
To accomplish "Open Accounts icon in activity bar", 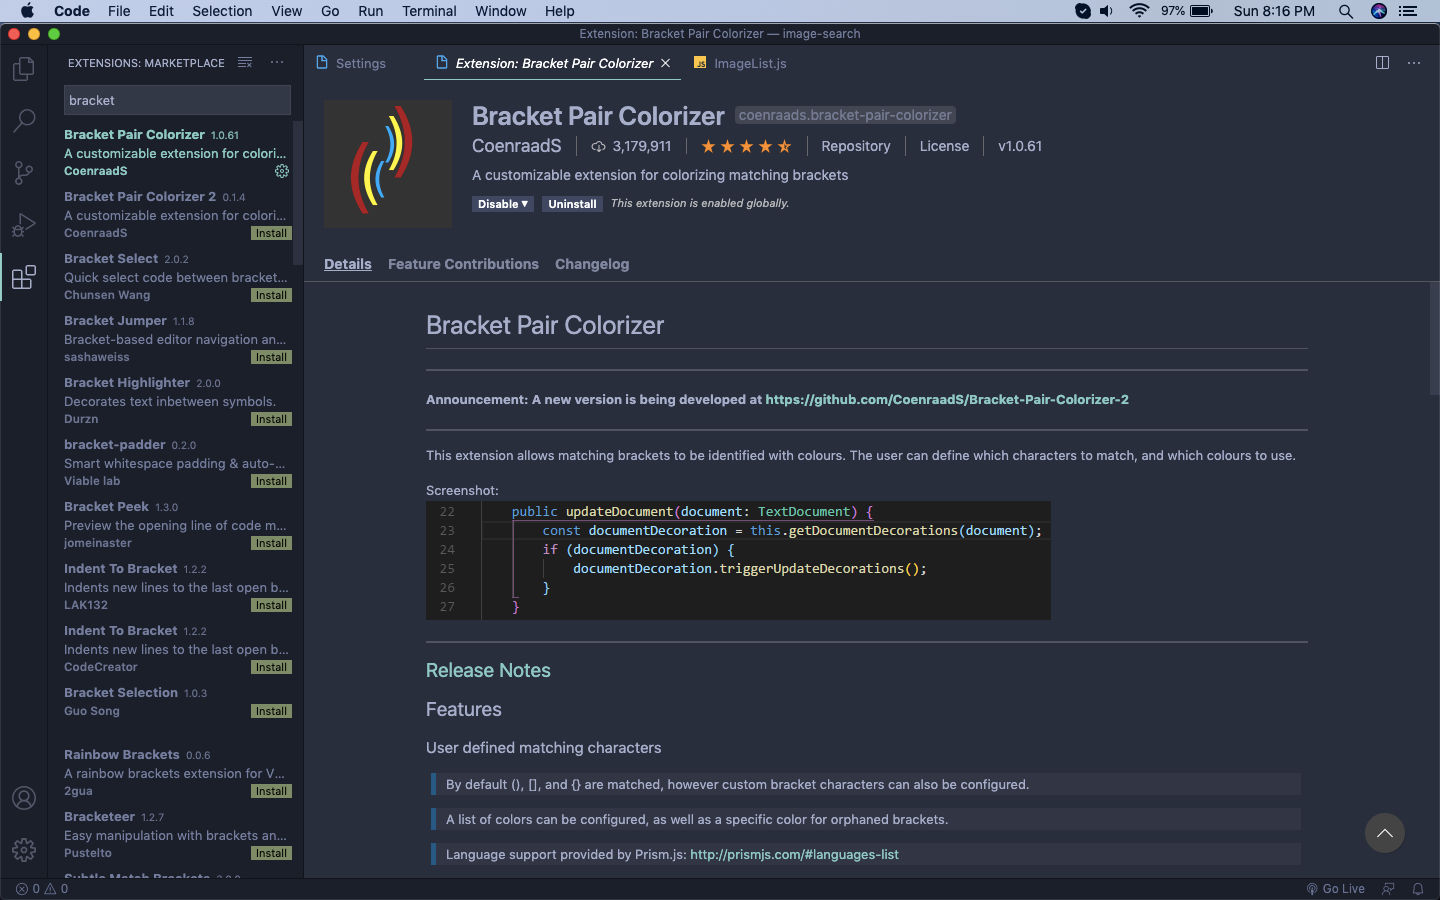I will 24,798.
